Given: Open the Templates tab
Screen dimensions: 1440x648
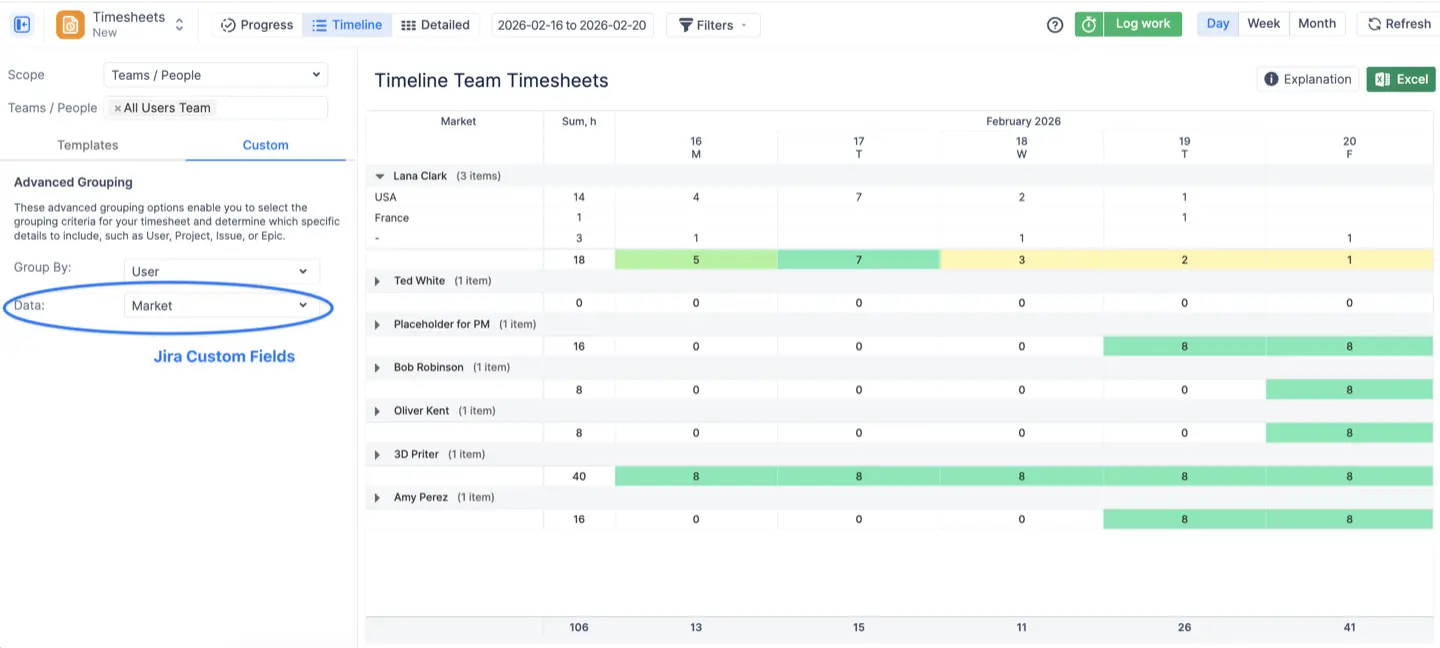Looking at the screenshot, I should tap(87, 144).
